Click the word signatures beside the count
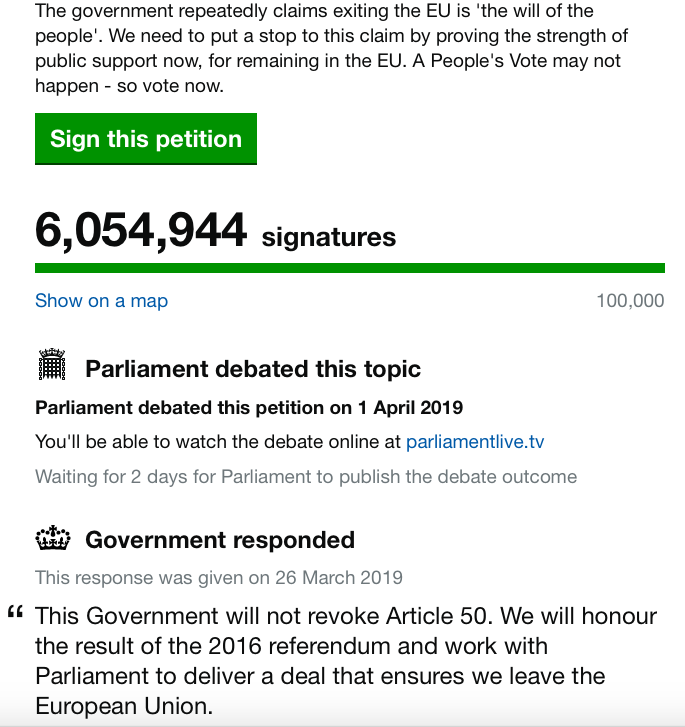The width and height of the screenshot is (685, 727). click(x=329, y=238)
